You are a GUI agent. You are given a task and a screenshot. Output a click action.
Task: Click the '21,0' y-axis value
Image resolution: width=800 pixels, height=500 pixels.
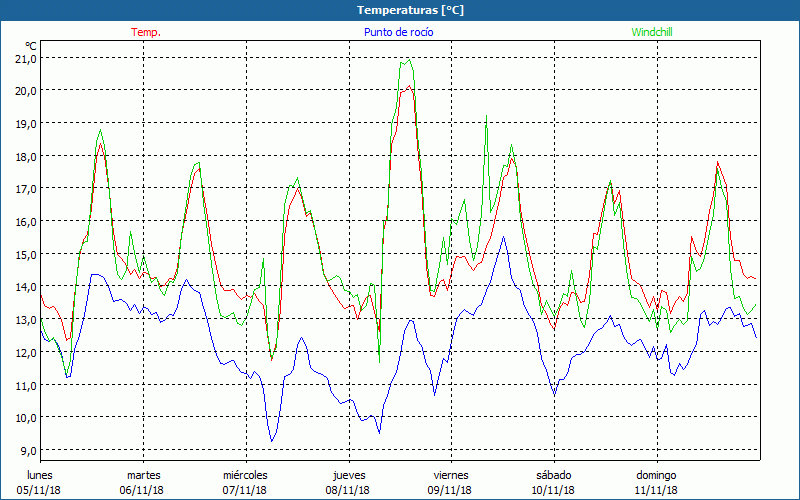[x=26, y=59]
